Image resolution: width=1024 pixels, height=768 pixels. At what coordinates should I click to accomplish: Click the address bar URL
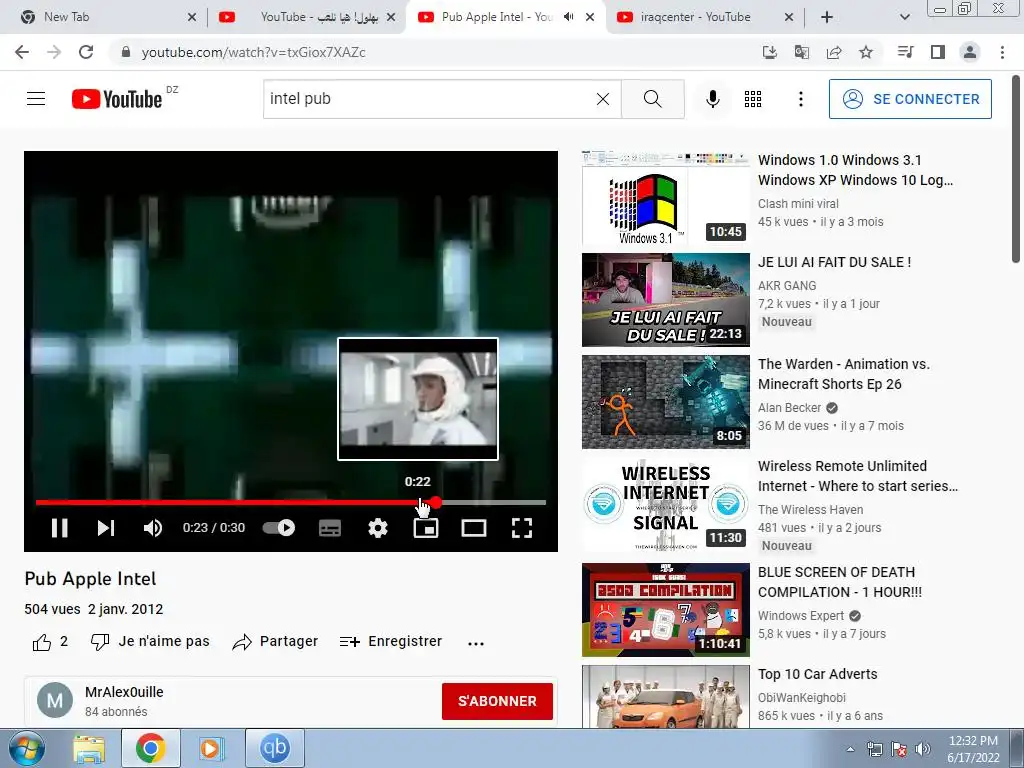pyautogui.click(x=253, y=52)
